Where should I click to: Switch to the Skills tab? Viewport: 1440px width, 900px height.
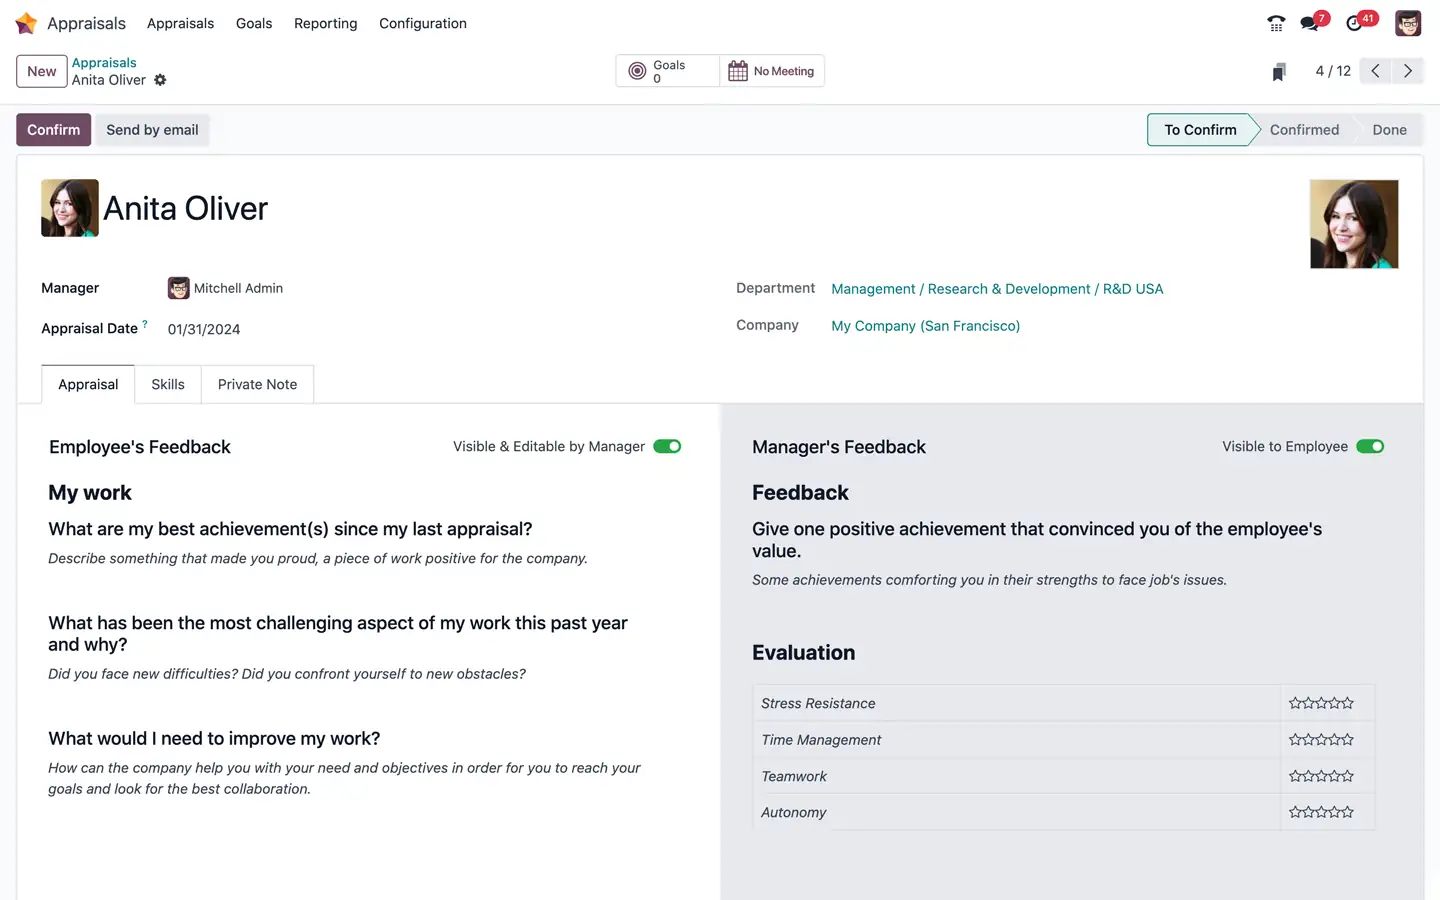[x=167, y=384]
